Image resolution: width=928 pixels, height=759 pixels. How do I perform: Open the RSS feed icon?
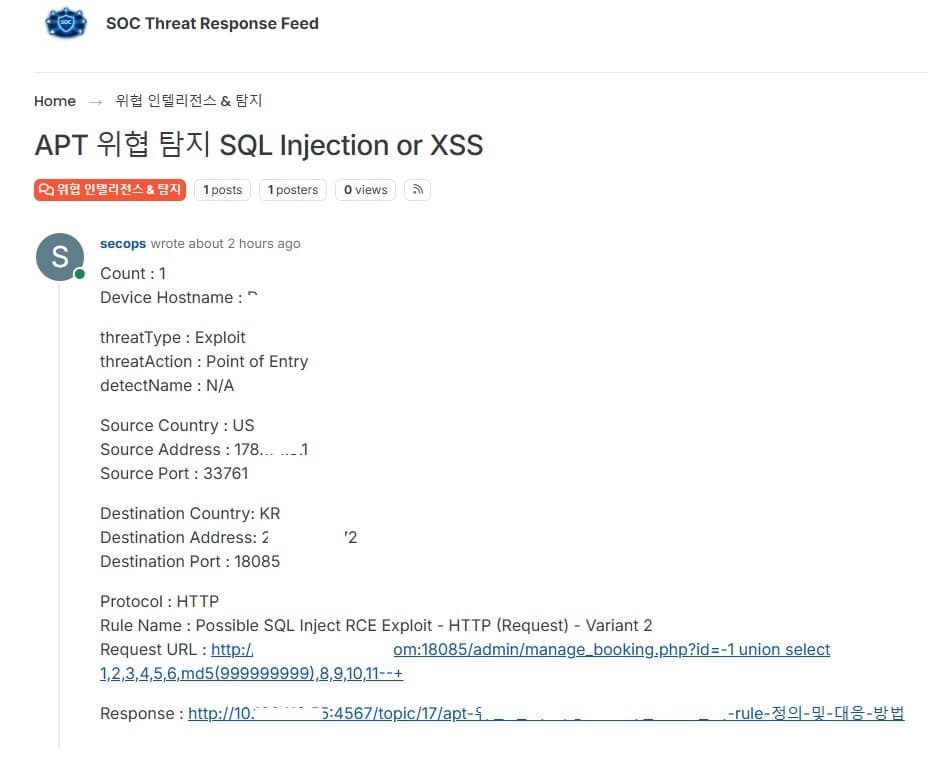point(417,190)
